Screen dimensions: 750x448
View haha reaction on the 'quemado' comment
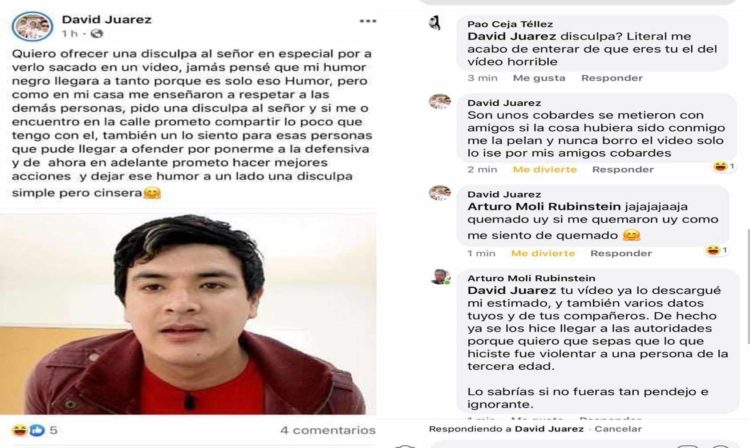[717, 250]
